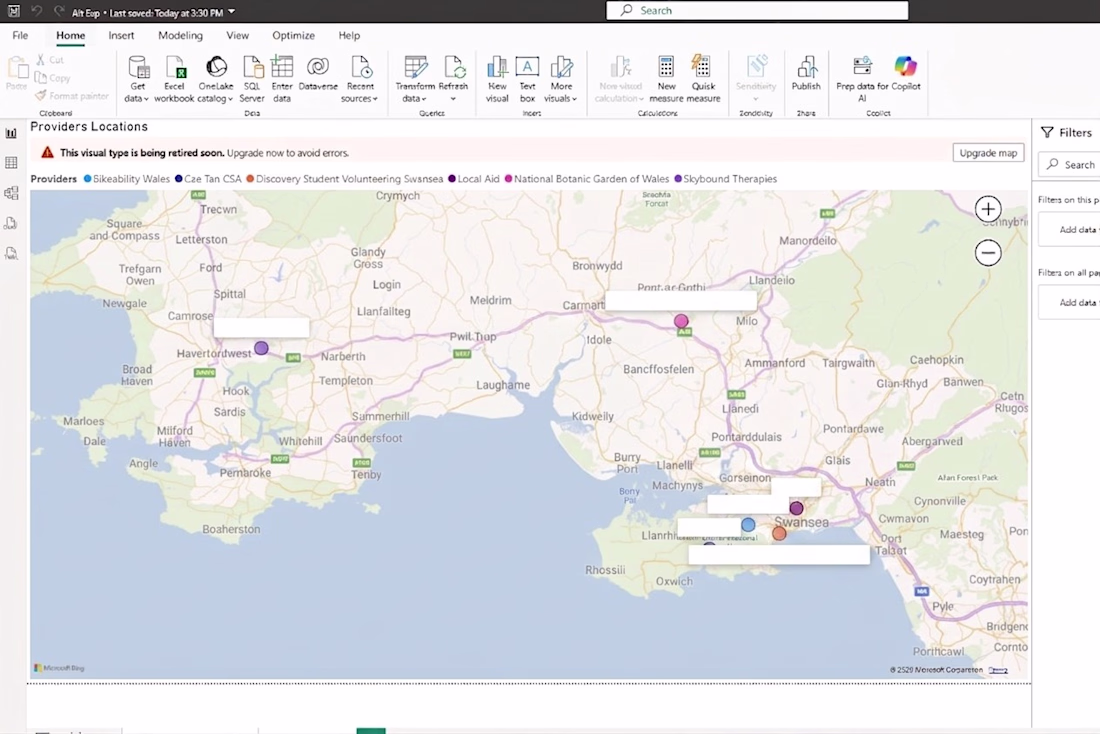Viewport: 1100px width, 734px height.
Task: Create a New measure
Action: point(666,79)
